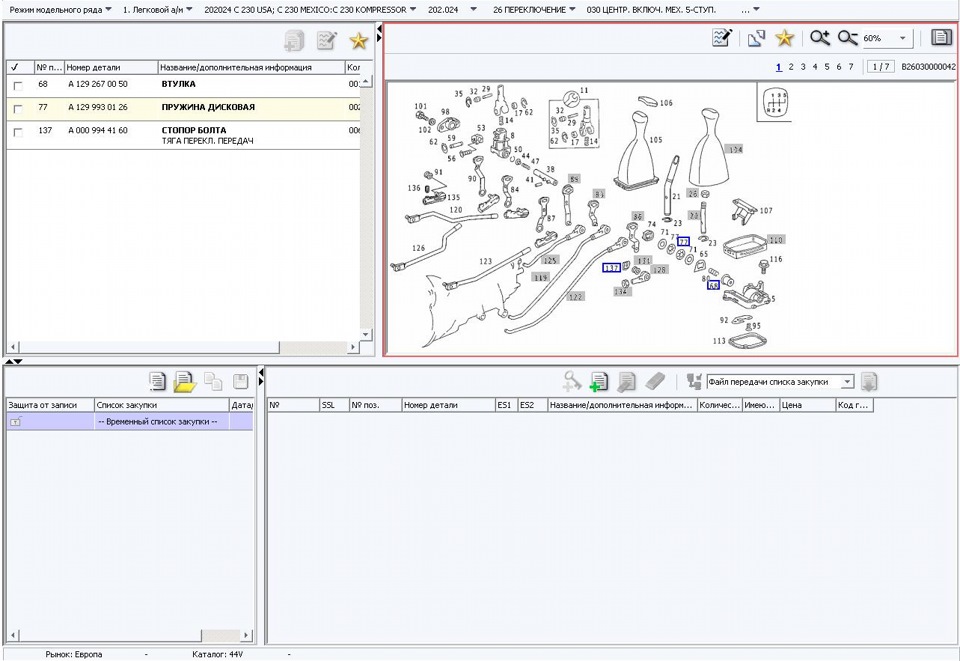This screenshot has width=960, height=661.
Task: Select the Временный список закупки row
Action: (x=130, y=421)
